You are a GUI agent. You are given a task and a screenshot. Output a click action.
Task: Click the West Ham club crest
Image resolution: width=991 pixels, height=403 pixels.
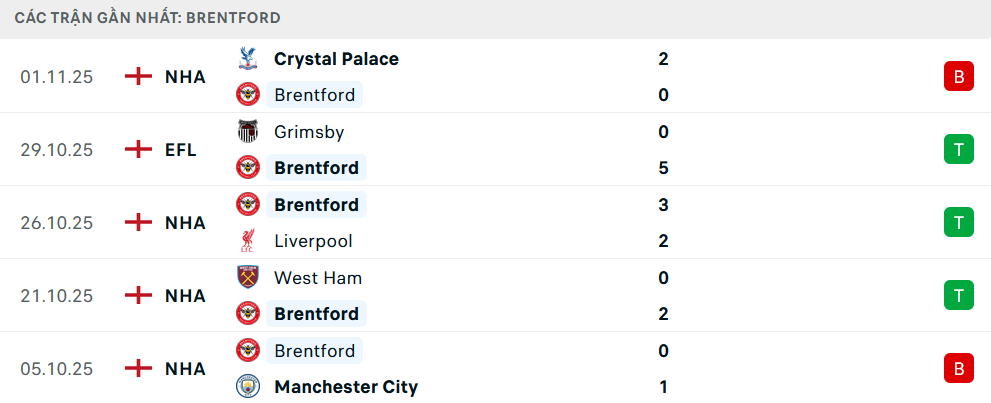[x=247, y=278]
